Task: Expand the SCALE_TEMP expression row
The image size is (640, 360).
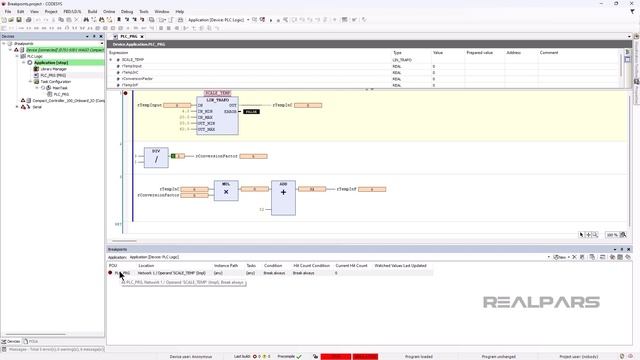Action: tap(111, 60)
